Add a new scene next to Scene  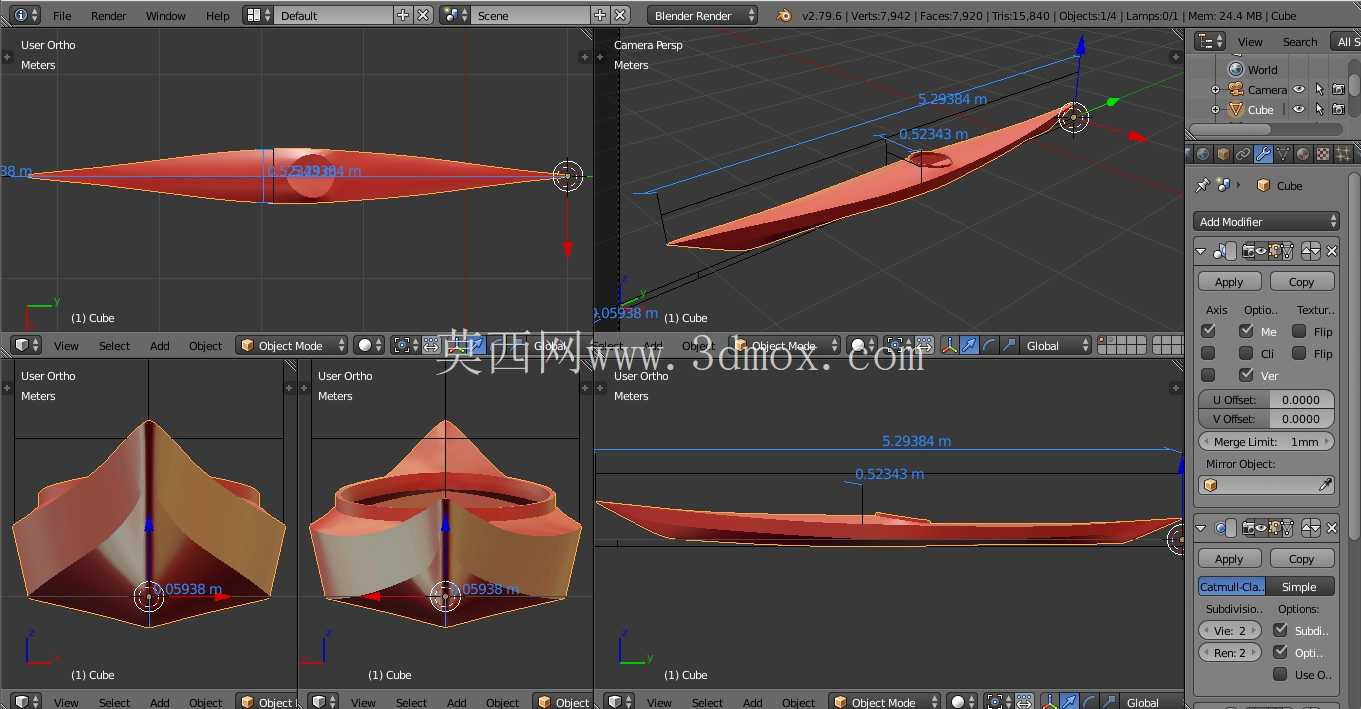click(600, 15)
